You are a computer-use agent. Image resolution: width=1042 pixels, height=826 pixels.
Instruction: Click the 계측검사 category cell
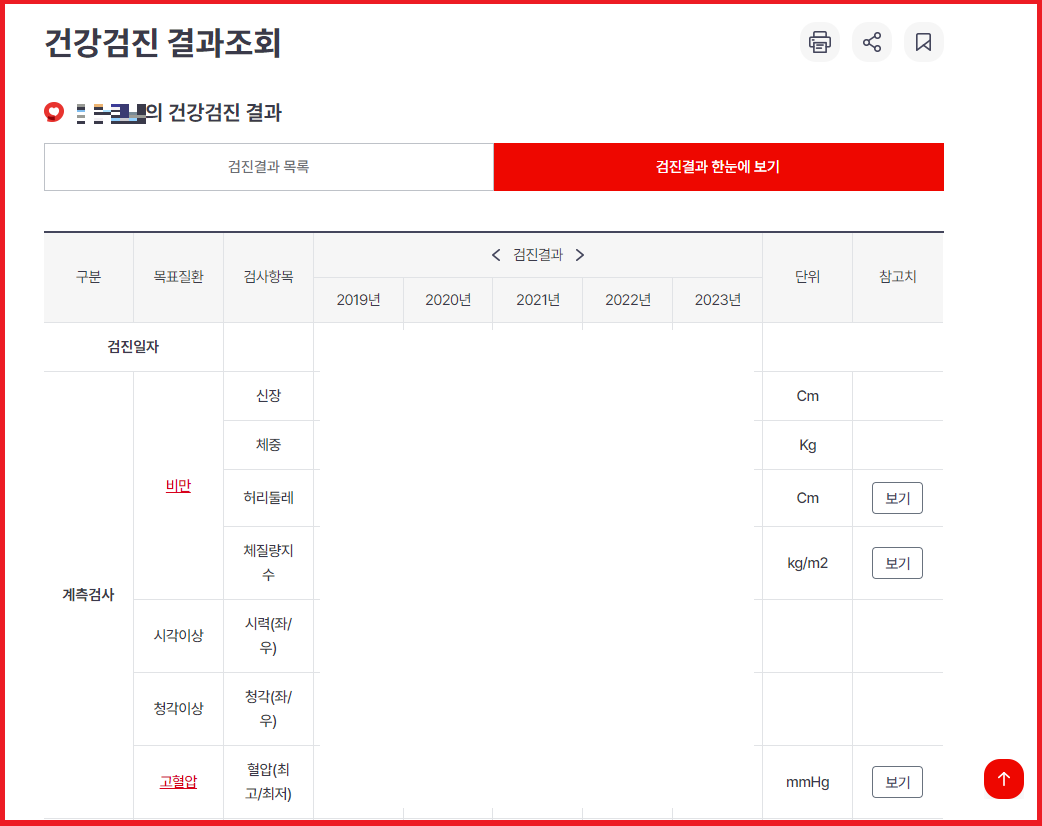point(87,592)
